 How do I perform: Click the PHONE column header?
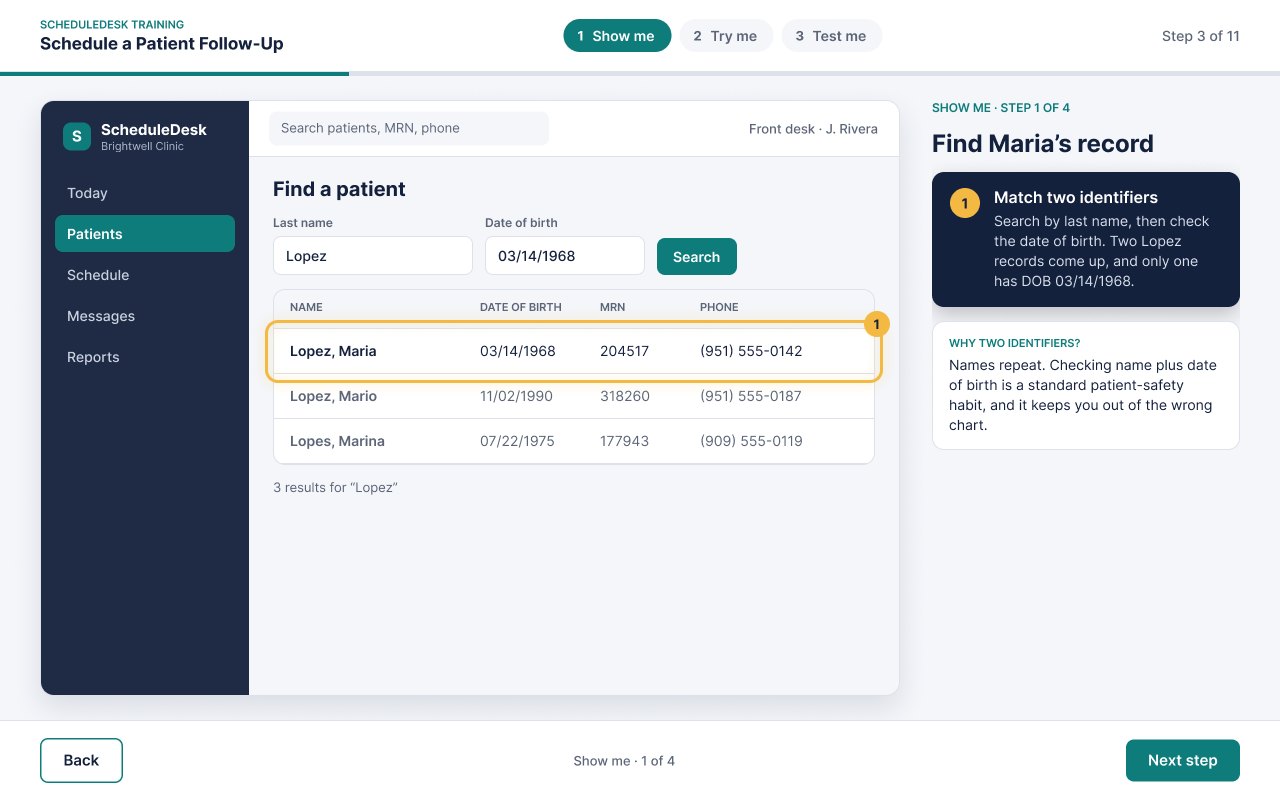(719, 307)
